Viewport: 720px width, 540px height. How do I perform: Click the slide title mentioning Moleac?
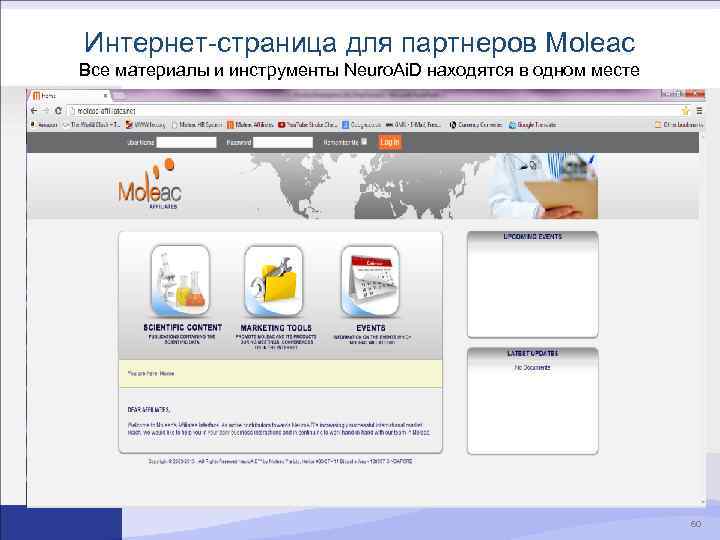point(360,42)
